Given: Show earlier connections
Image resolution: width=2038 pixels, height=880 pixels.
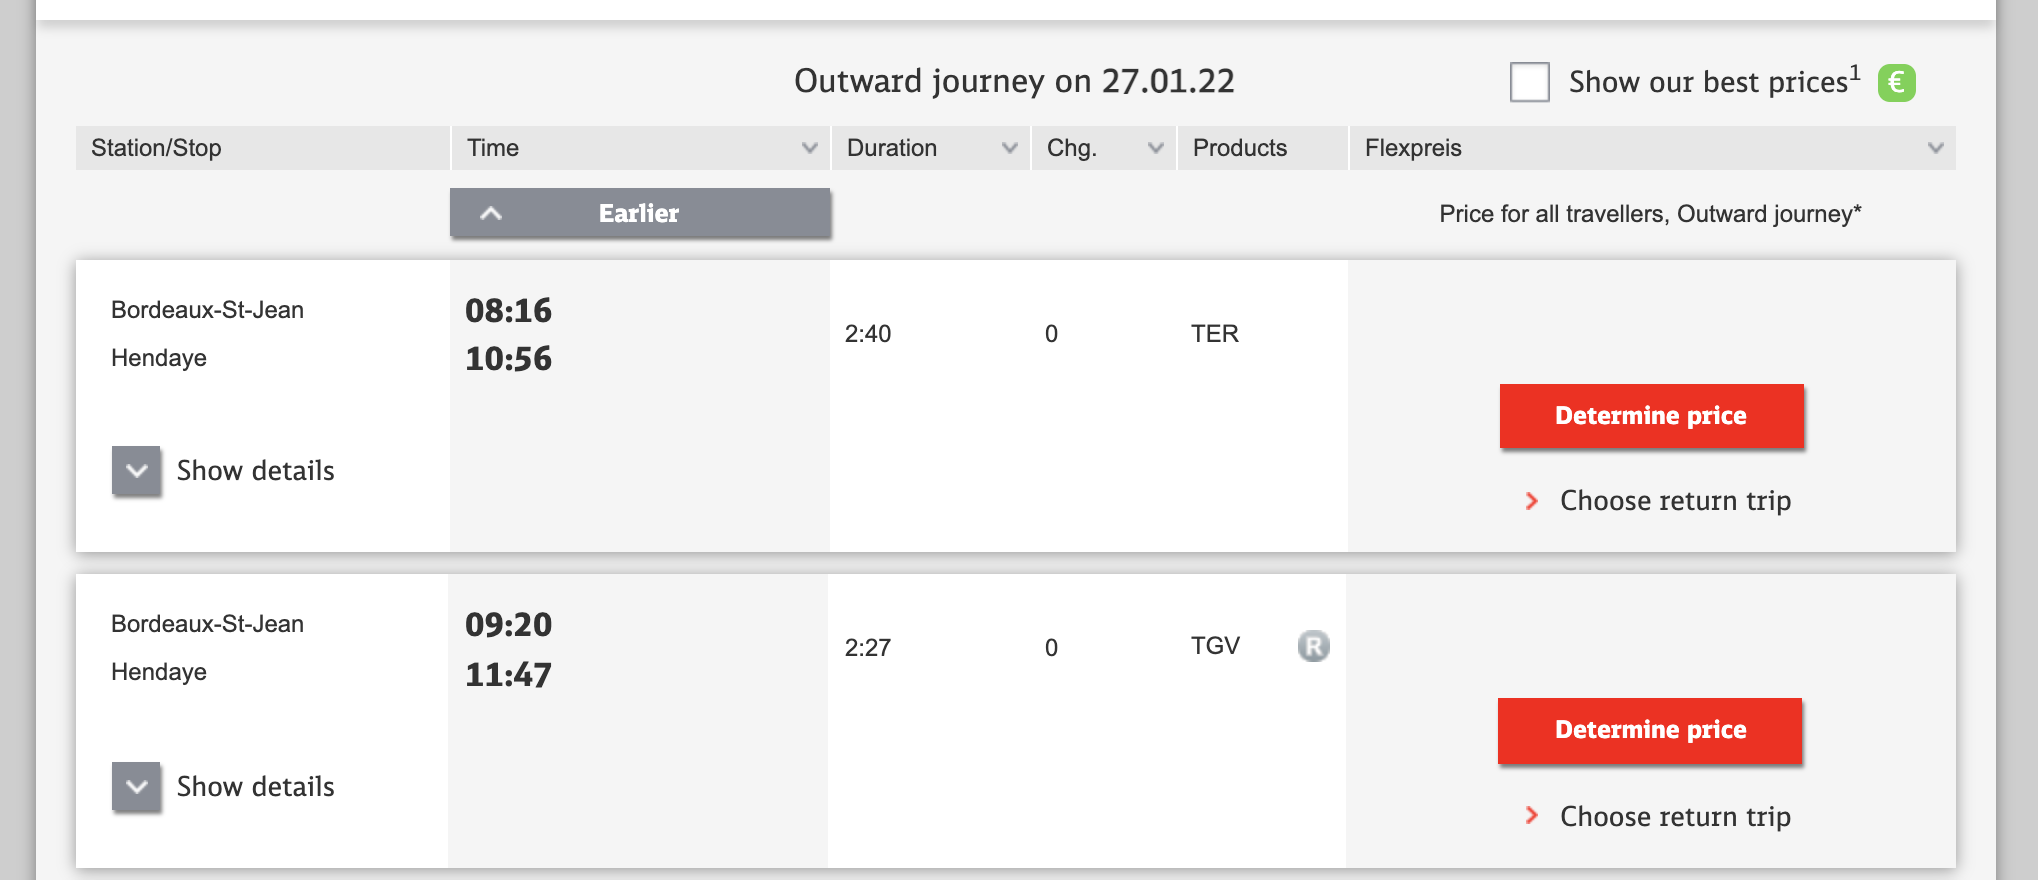Looking at the screenshot, I should pos(640,213).
